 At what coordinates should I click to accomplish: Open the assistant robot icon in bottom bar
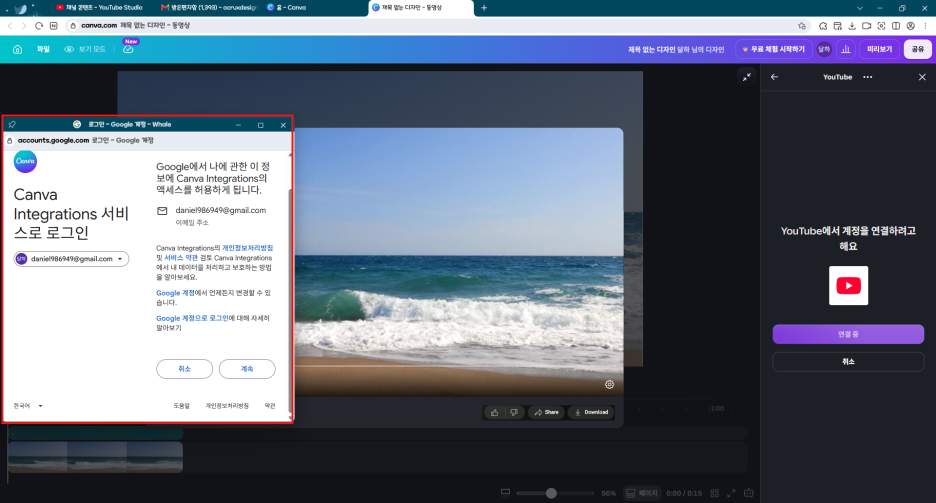pos(749,493)
